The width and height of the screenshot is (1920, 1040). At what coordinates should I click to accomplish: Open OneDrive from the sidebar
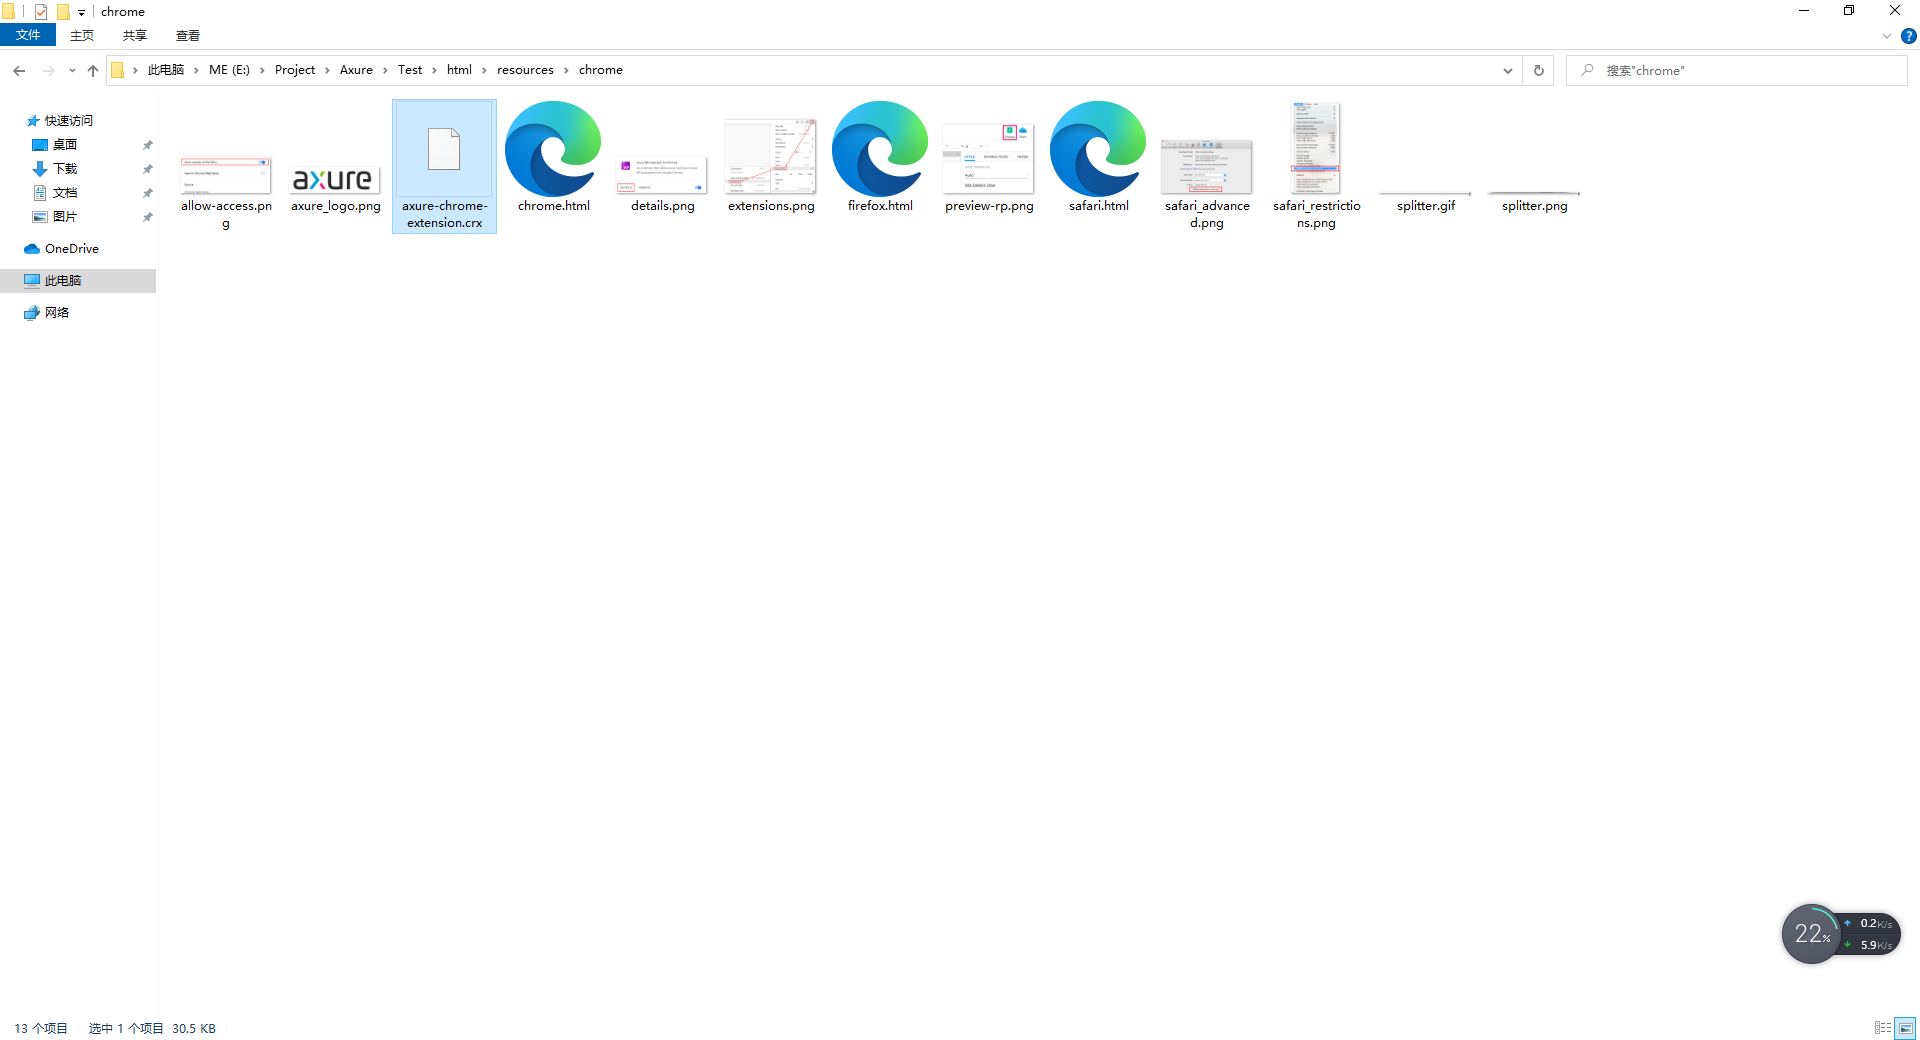[x=70, y=248]
